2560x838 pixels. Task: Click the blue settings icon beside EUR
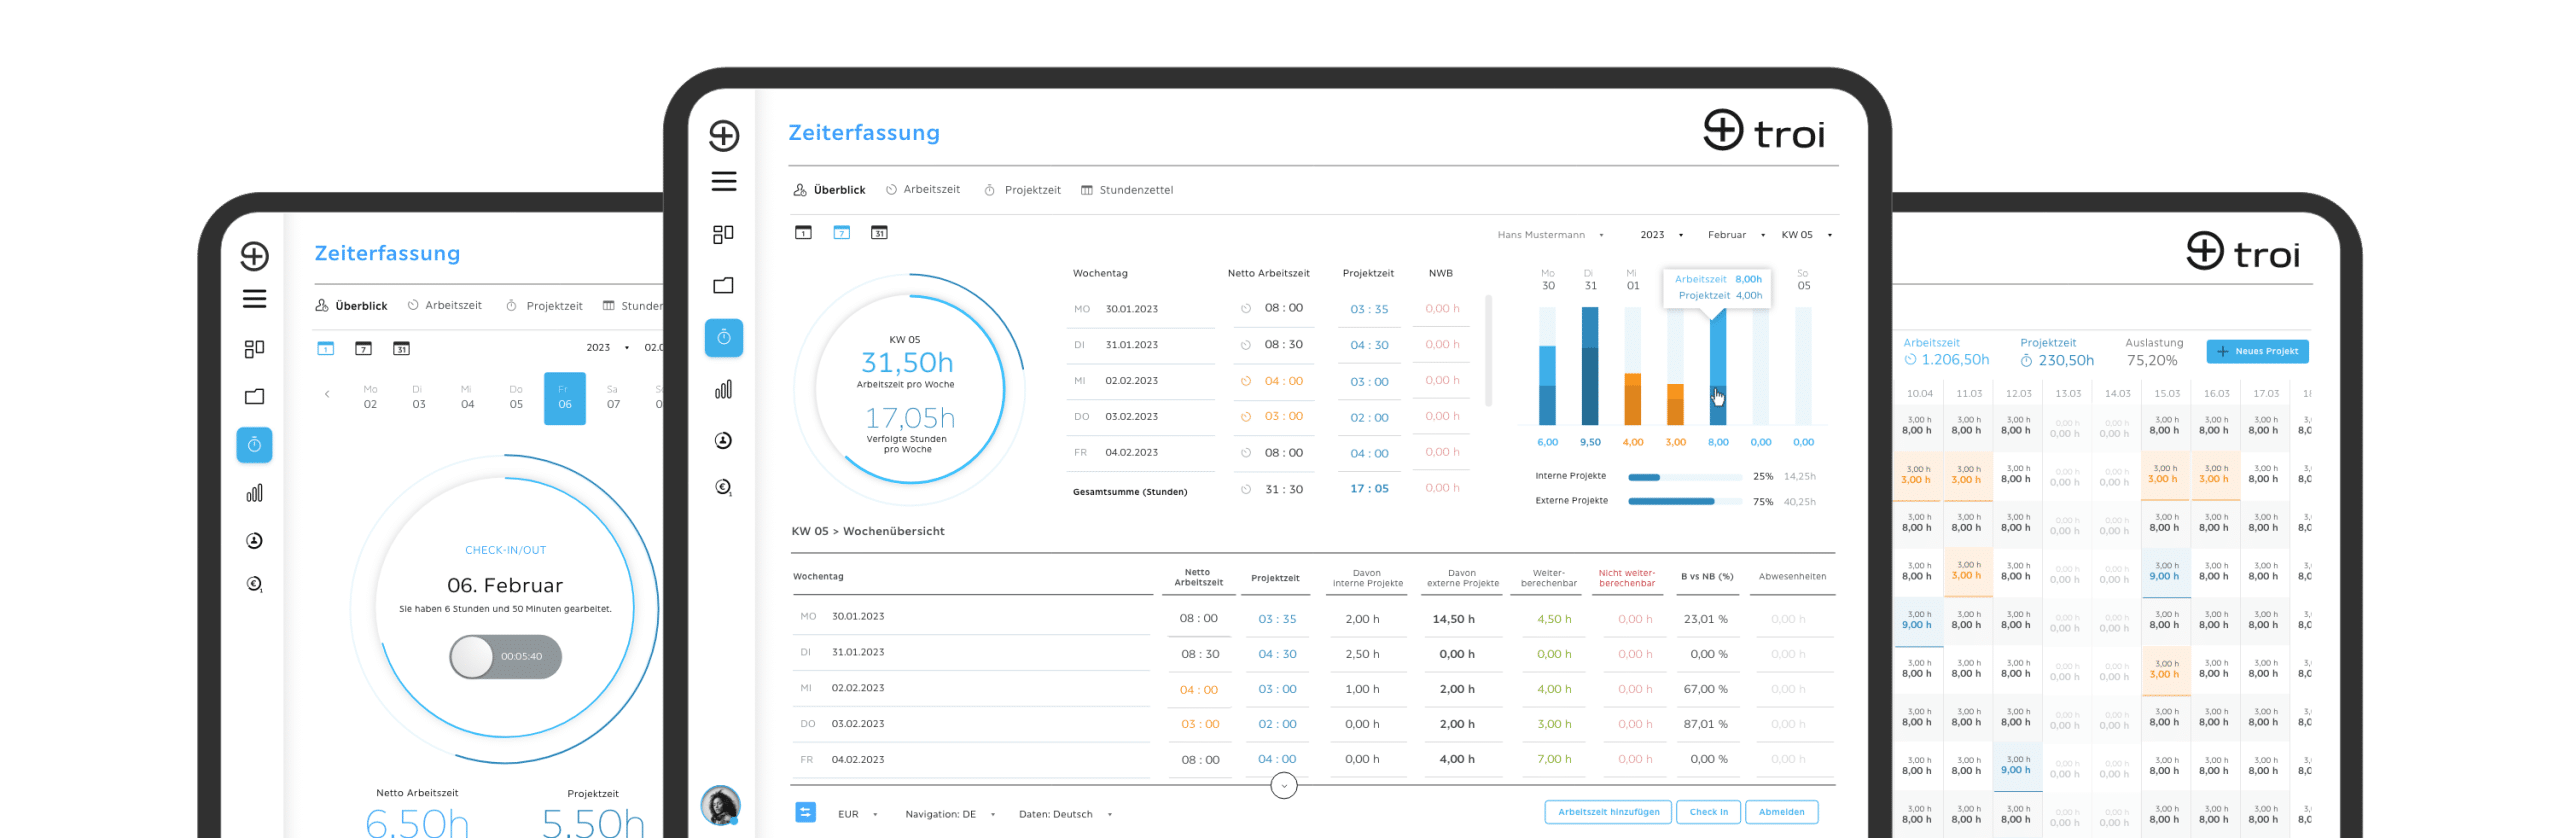tap(805, 812)
